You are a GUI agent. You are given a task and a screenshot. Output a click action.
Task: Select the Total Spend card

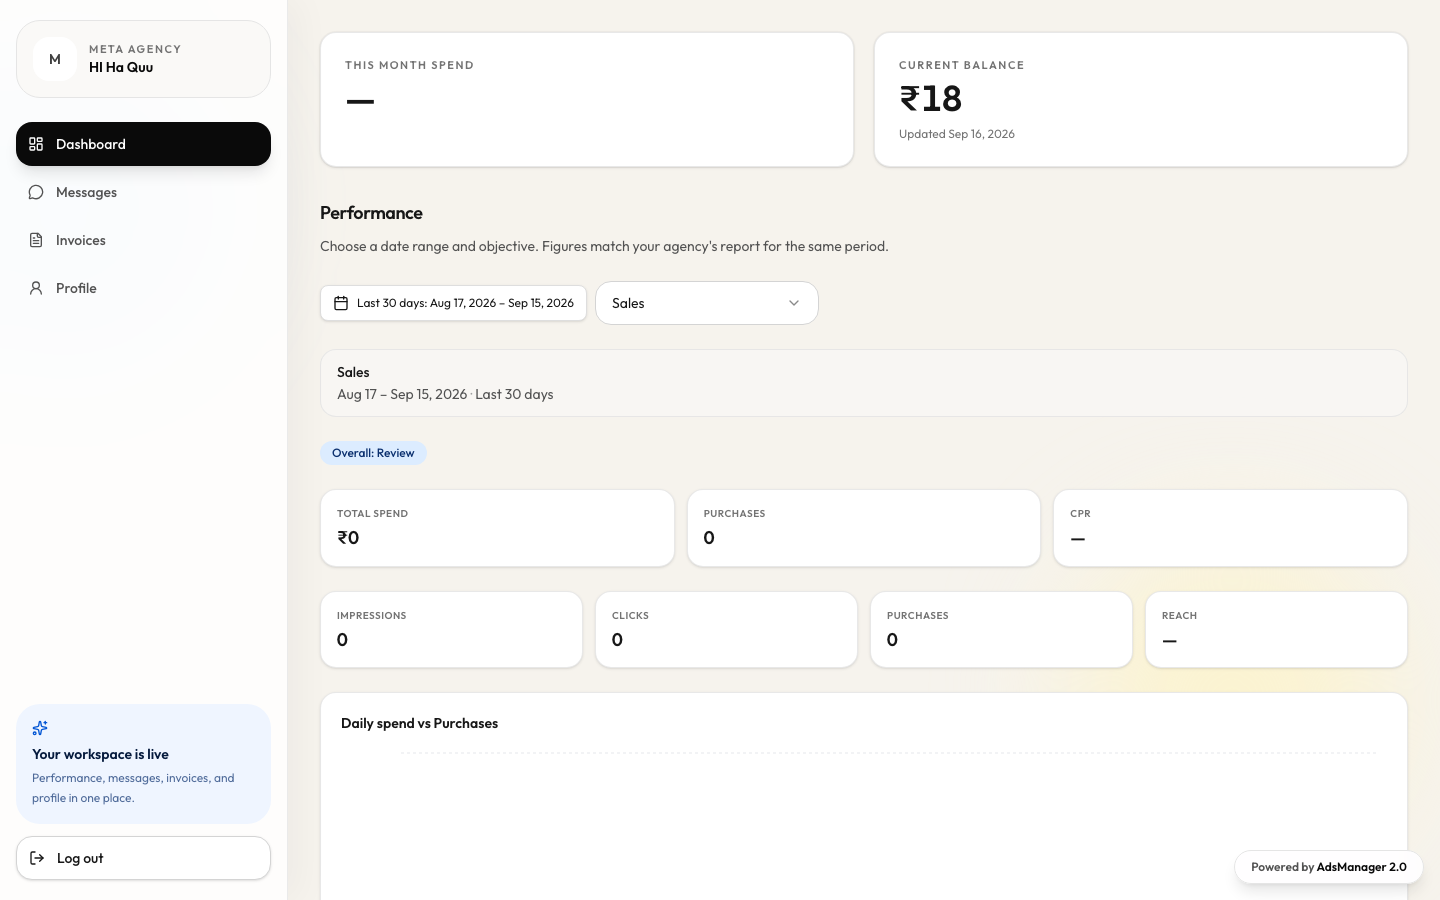pos(497,528)
